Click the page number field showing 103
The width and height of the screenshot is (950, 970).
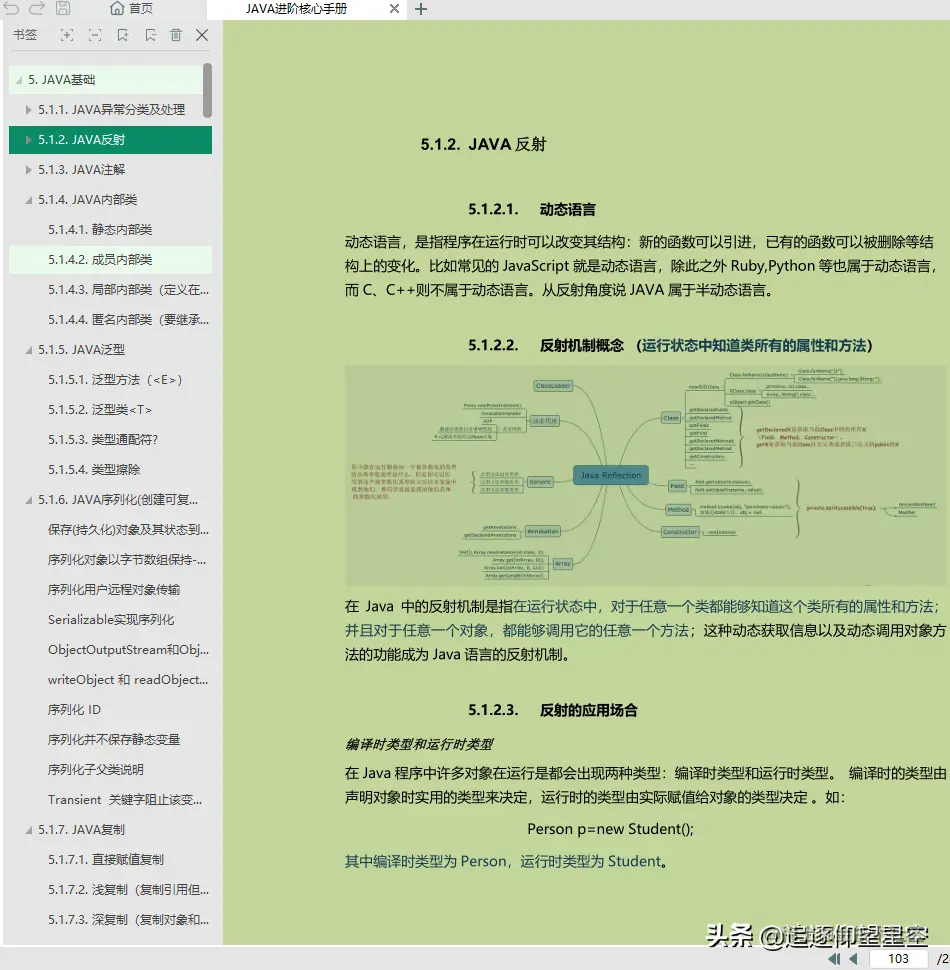coord(898,958)
